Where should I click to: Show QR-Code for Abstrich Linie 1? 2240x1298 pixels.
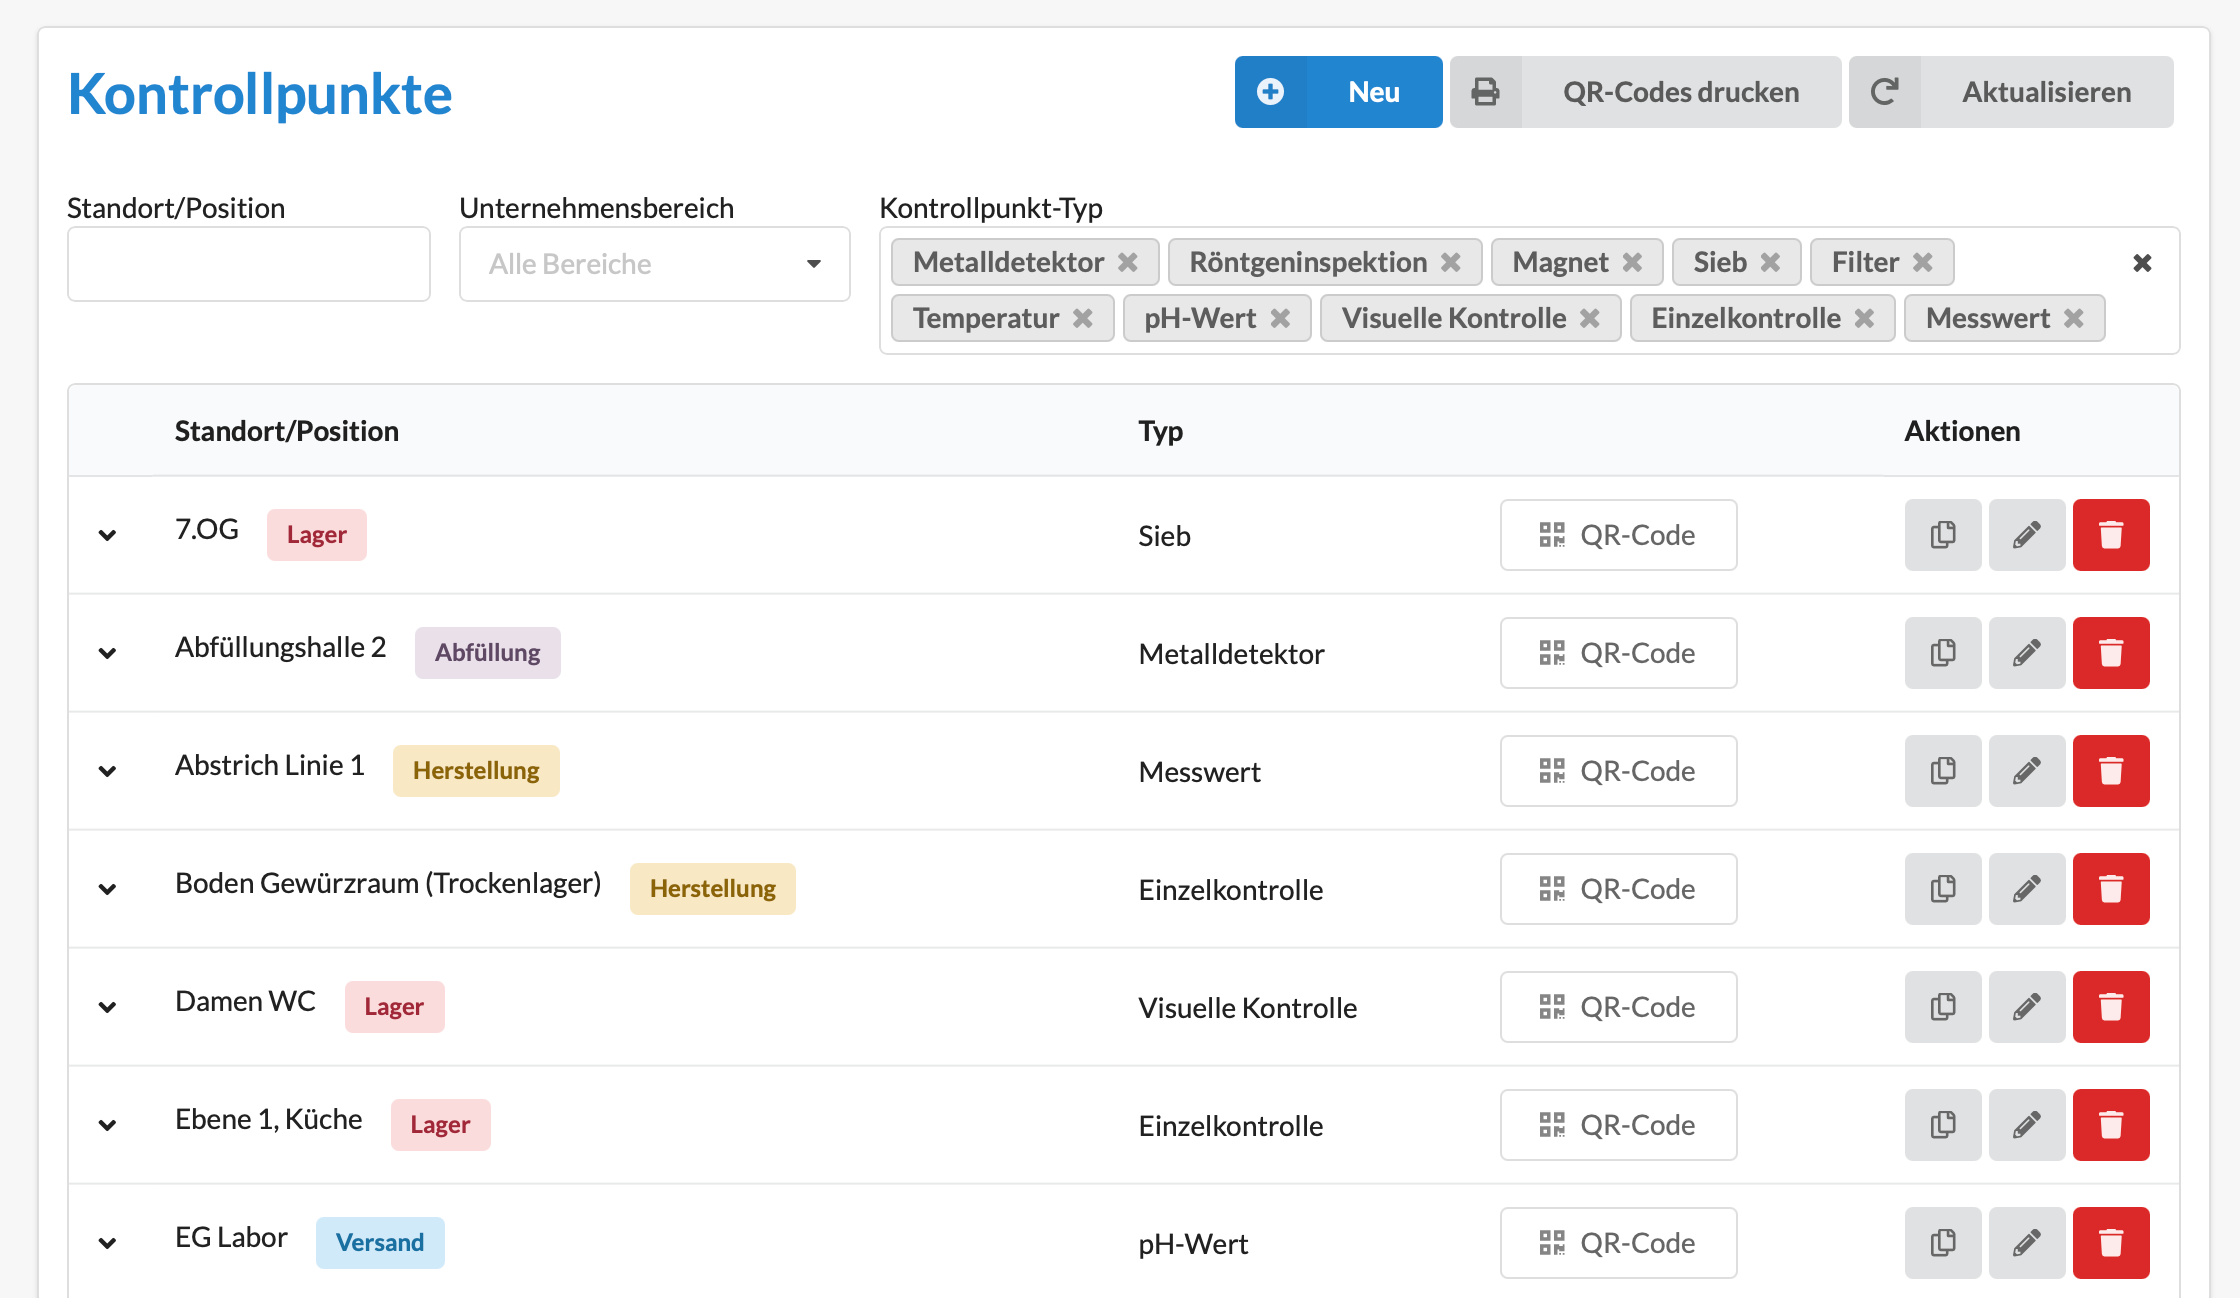pyautogui.click(x=1618, y=771)
